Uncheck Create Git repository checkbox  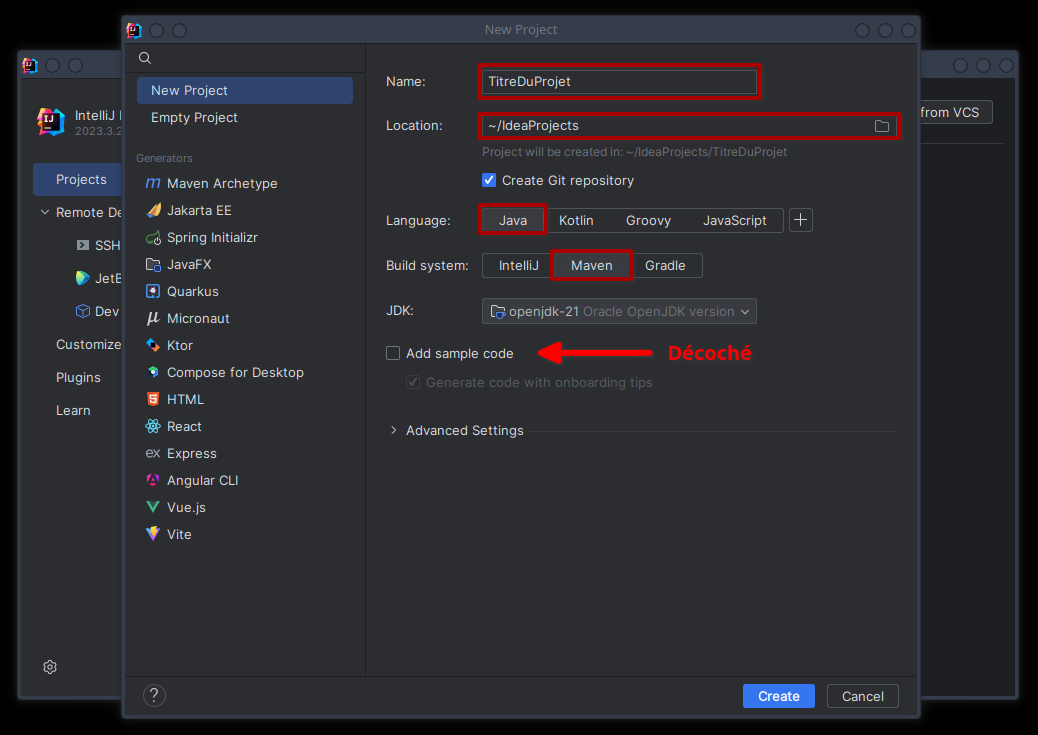coord(489,181)
